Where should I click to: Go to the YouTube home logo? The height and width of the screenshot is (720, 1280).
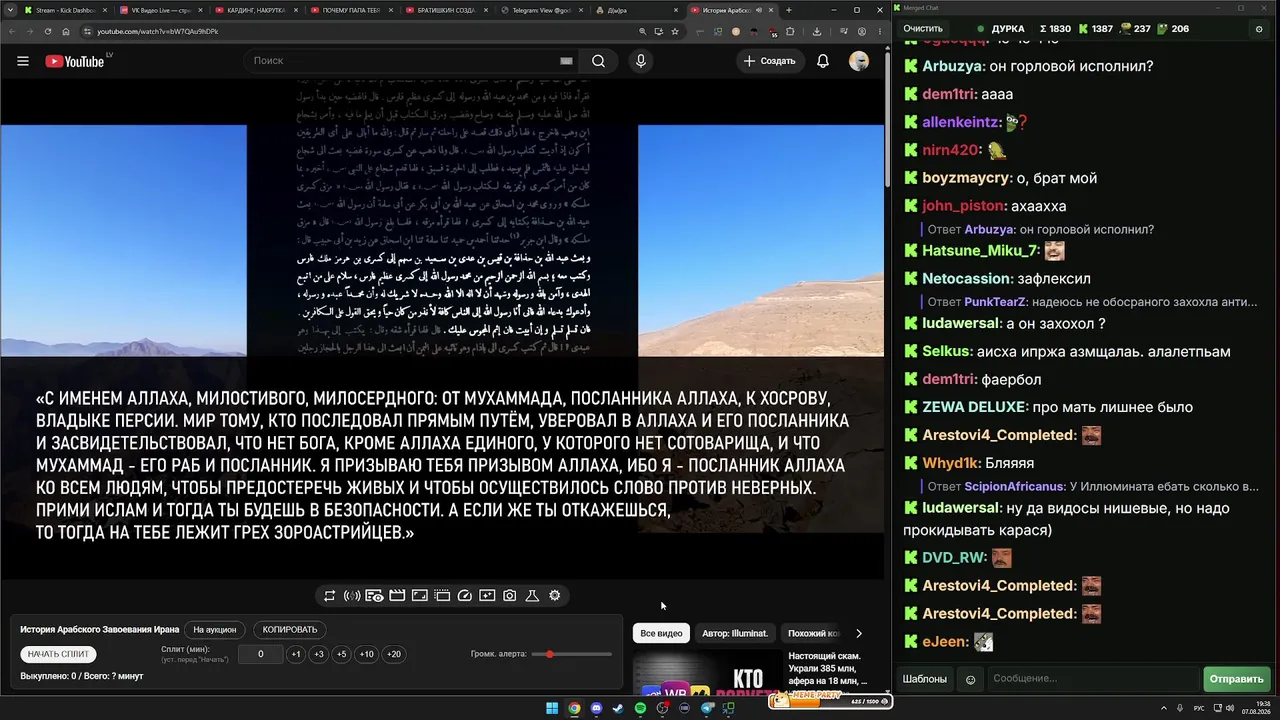click(x=75, y=61)
